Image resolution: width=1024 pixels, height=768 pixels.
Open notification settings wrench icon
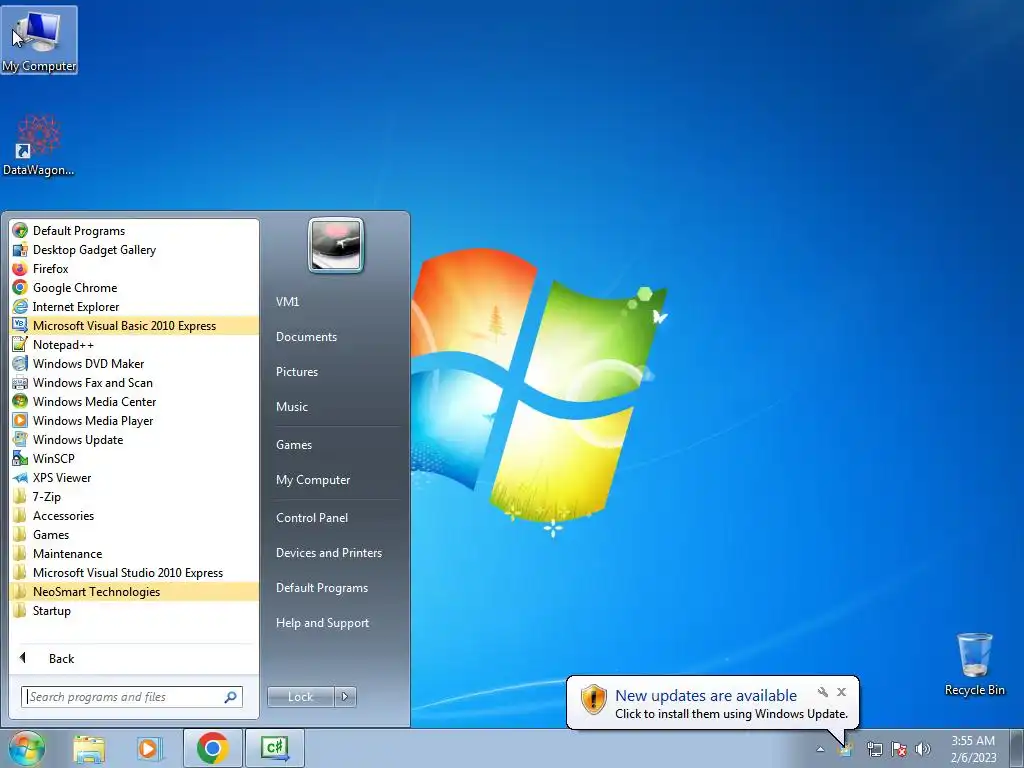(823, 692)
